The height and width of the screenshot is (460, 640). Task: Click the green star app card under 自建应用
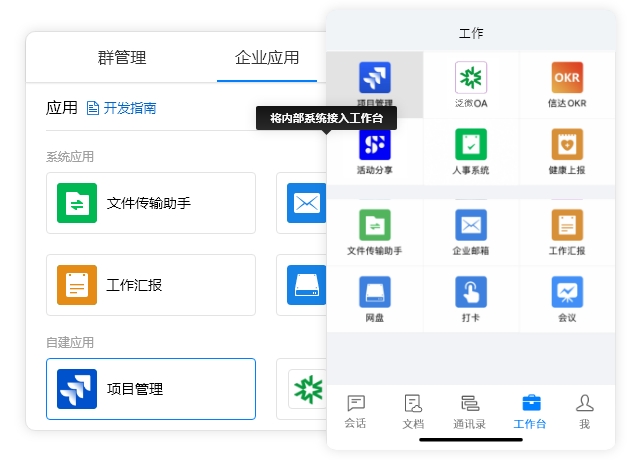pyautogui.click(x=302, y=389)
